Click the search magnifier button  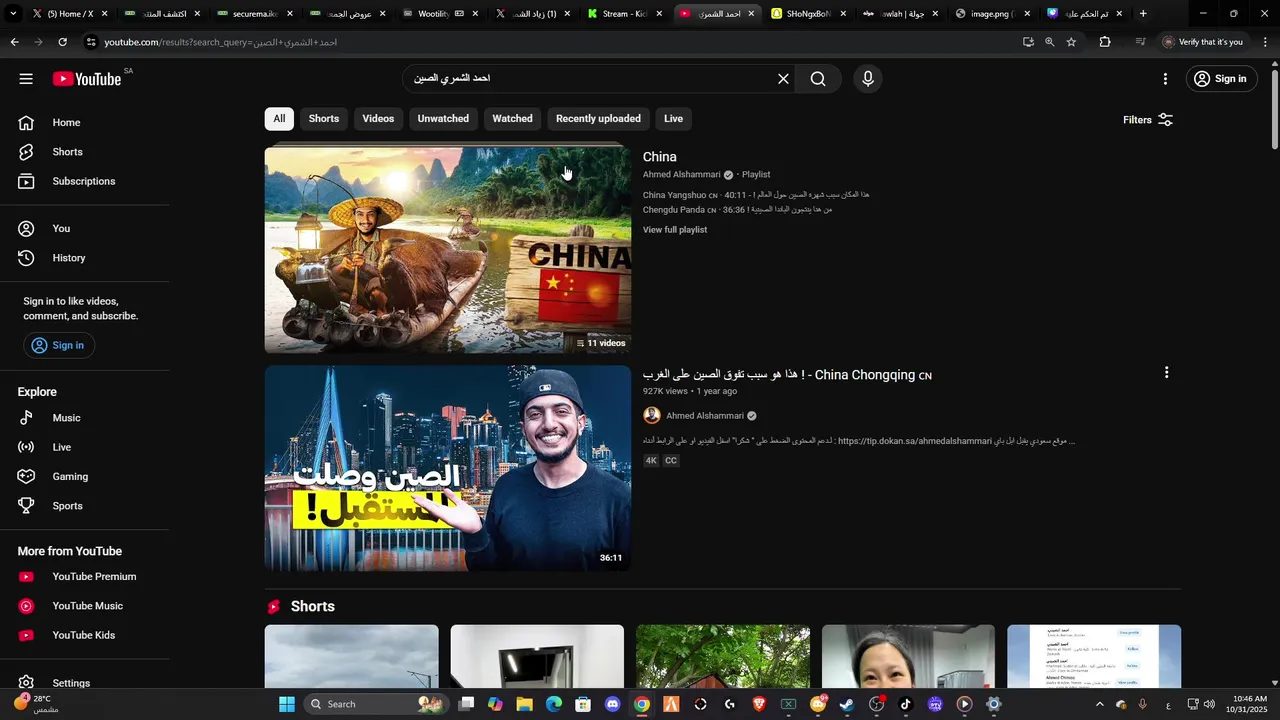click(x=818, y=79)
